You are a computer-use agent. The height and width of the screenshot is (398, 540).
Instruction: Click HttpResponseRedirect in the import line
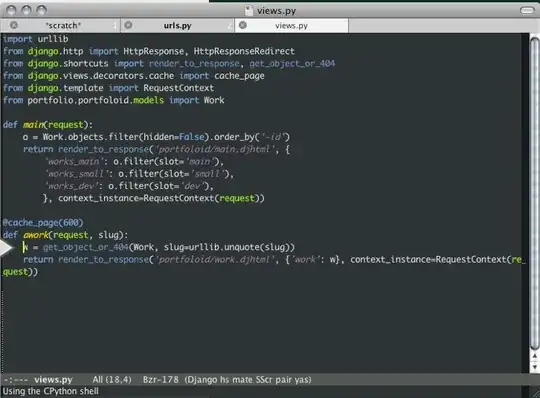pos(244,51)
